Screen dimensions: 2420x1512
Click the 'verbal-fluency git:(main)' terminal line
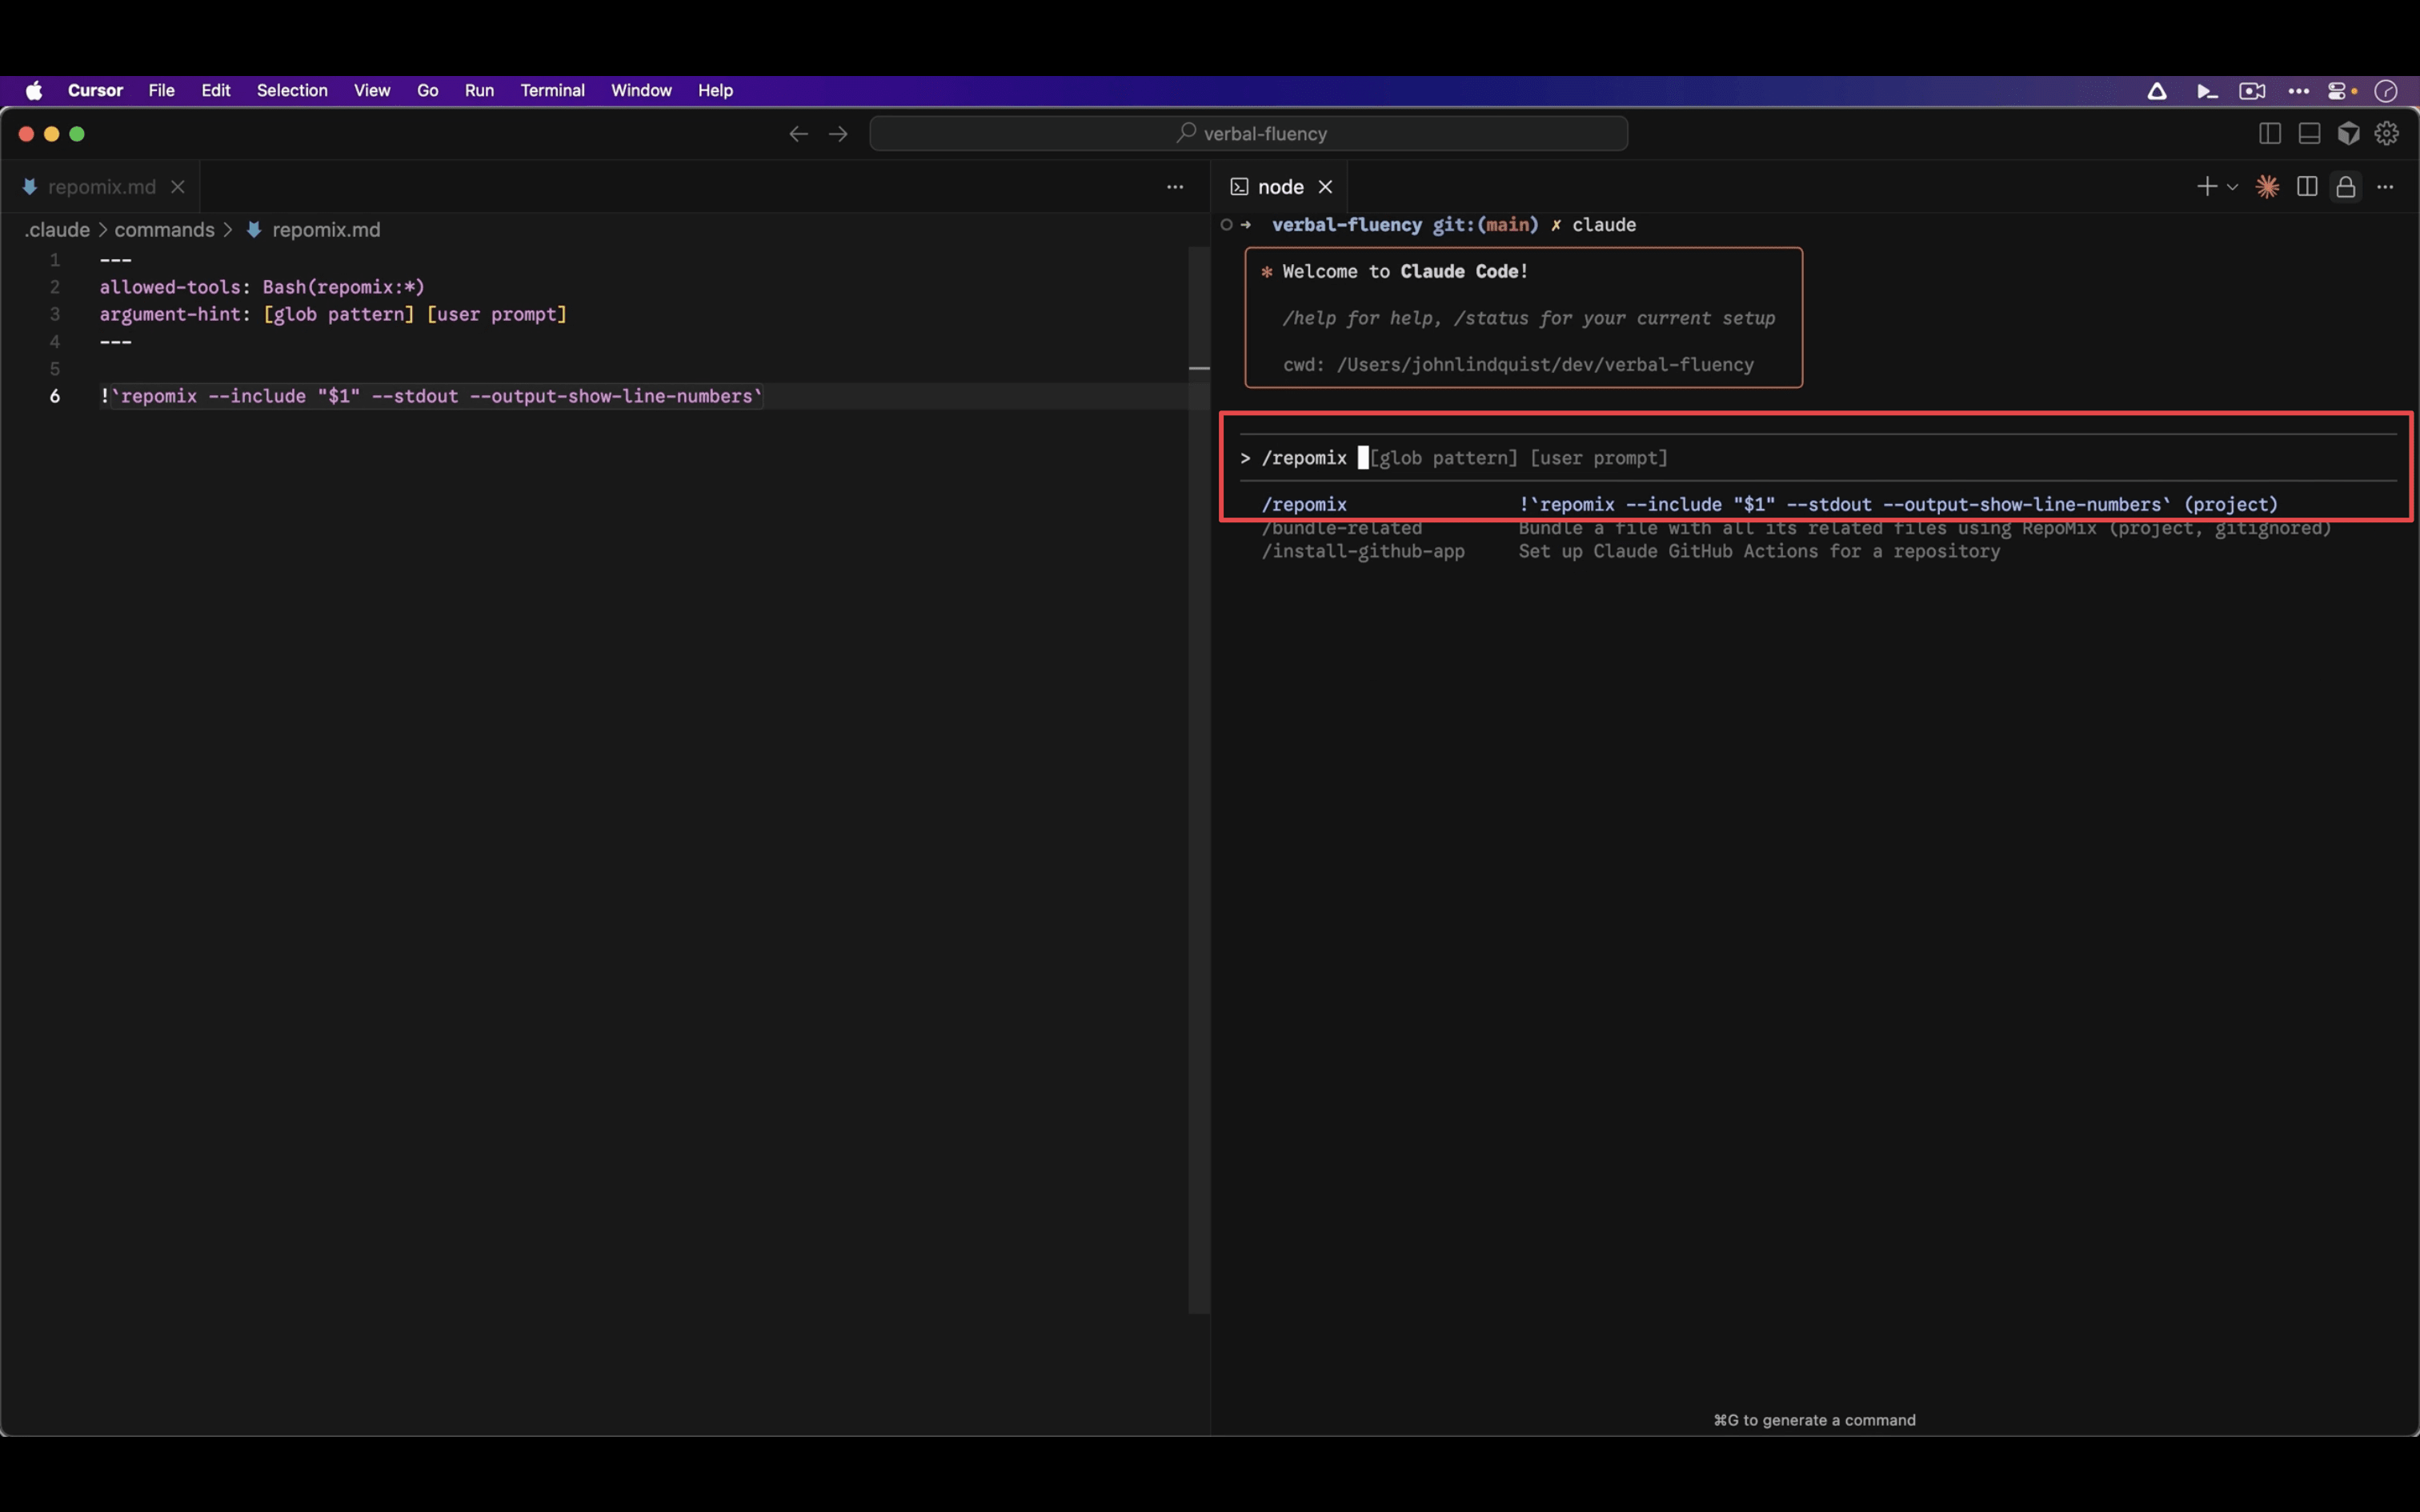point(1405,225)
